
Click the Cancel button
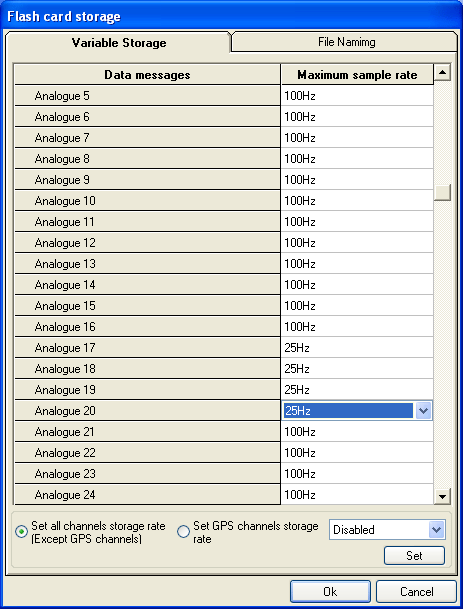tap(416, 592)
